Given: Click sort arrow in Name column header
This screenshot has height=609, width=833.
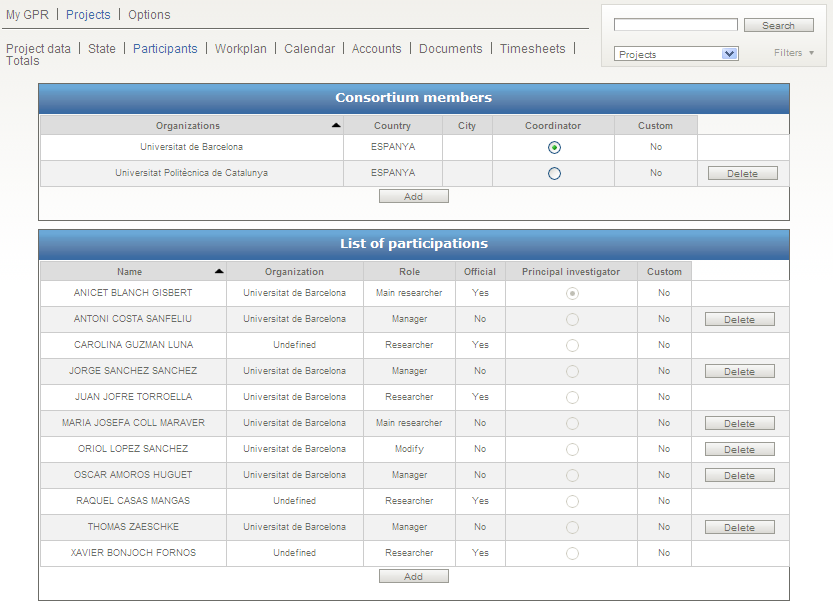Looking at the screenshot, I should (218, 272).
